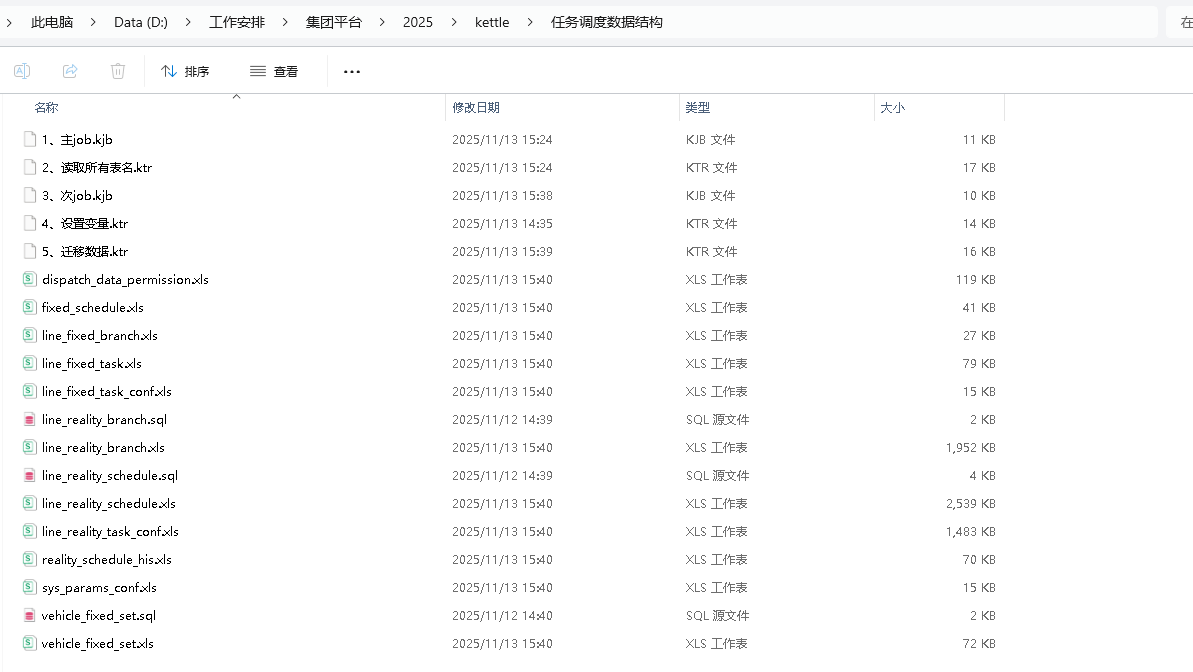Screen dimensions: 1193x672
Task: Click the Delete trash icon
Action: [118, 71]
